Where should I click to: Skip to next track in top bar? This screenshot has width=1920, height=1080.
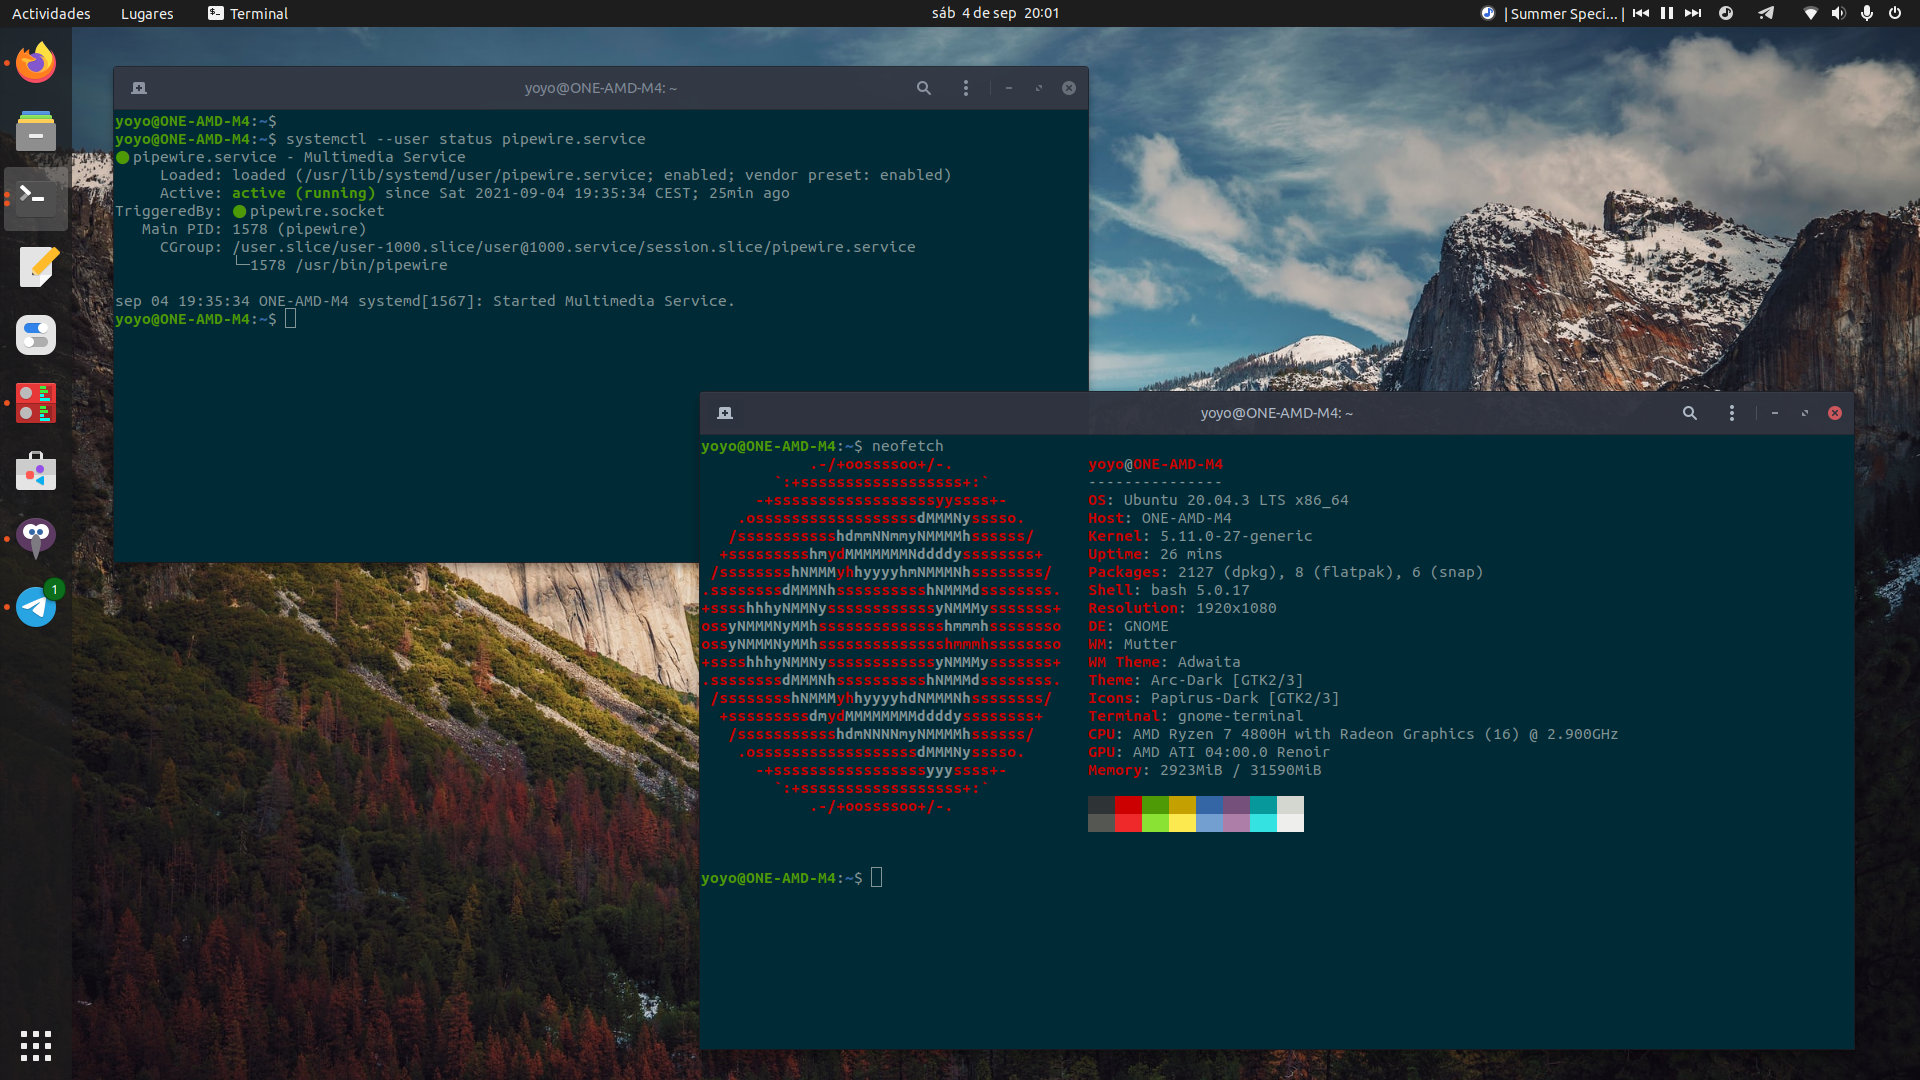[x=1692, y=13]
